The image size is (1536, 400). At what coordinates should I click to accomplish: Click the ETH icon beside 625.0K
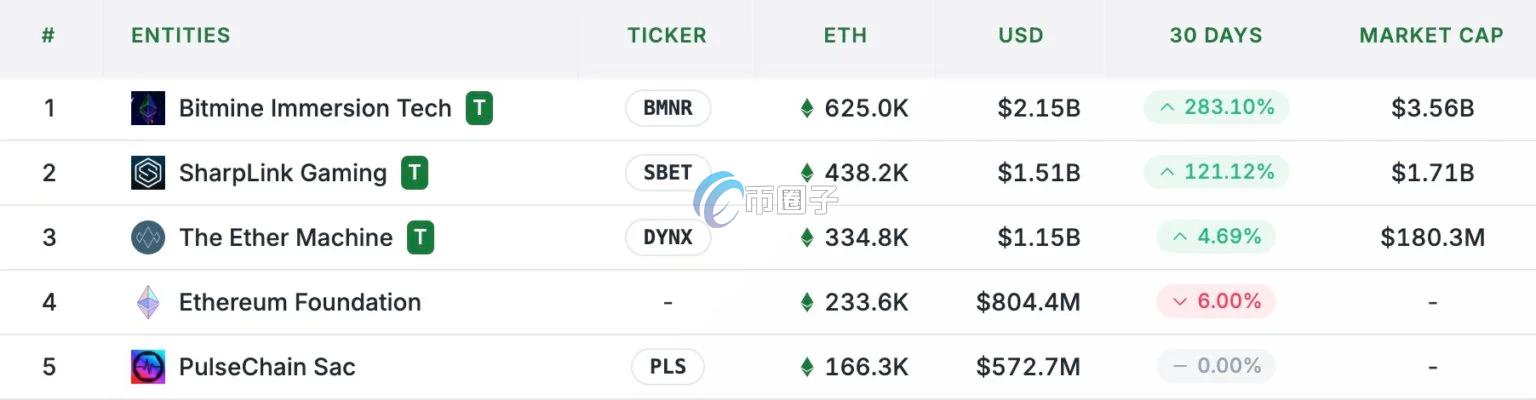807,108
